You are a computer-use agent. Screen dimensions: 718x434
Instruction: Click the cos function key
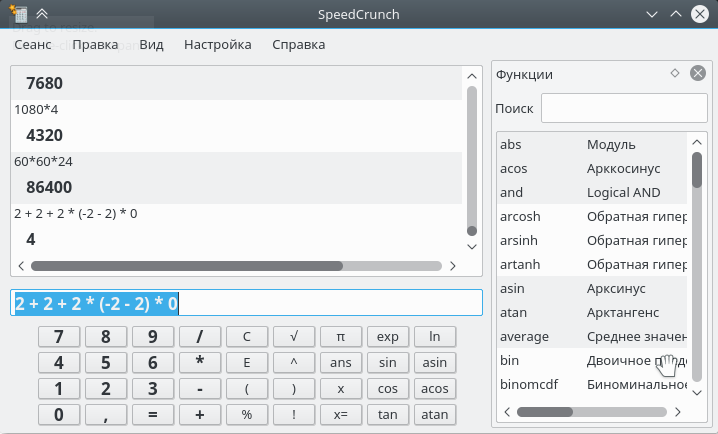(388, 389)
